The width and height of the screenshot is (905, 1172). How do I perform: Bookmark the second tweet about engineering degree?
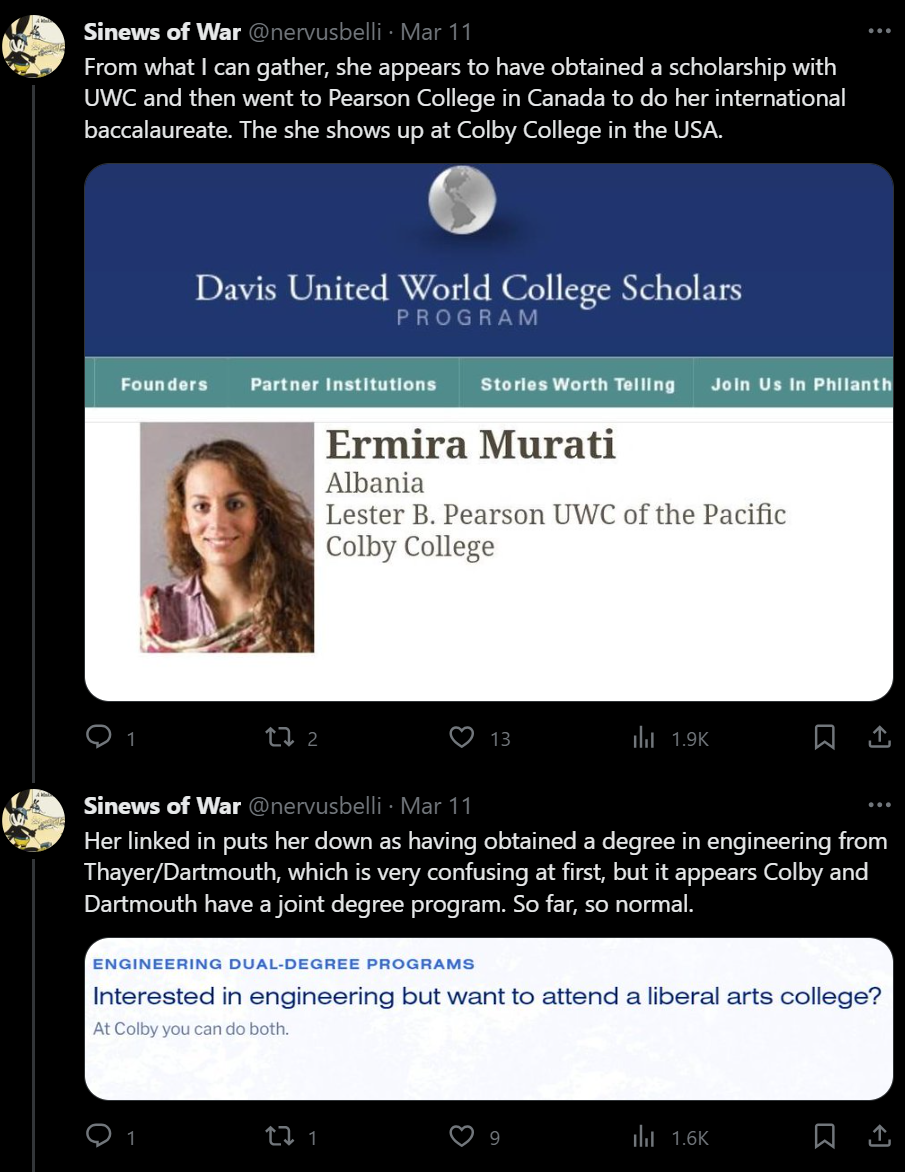click(825, 1136)
